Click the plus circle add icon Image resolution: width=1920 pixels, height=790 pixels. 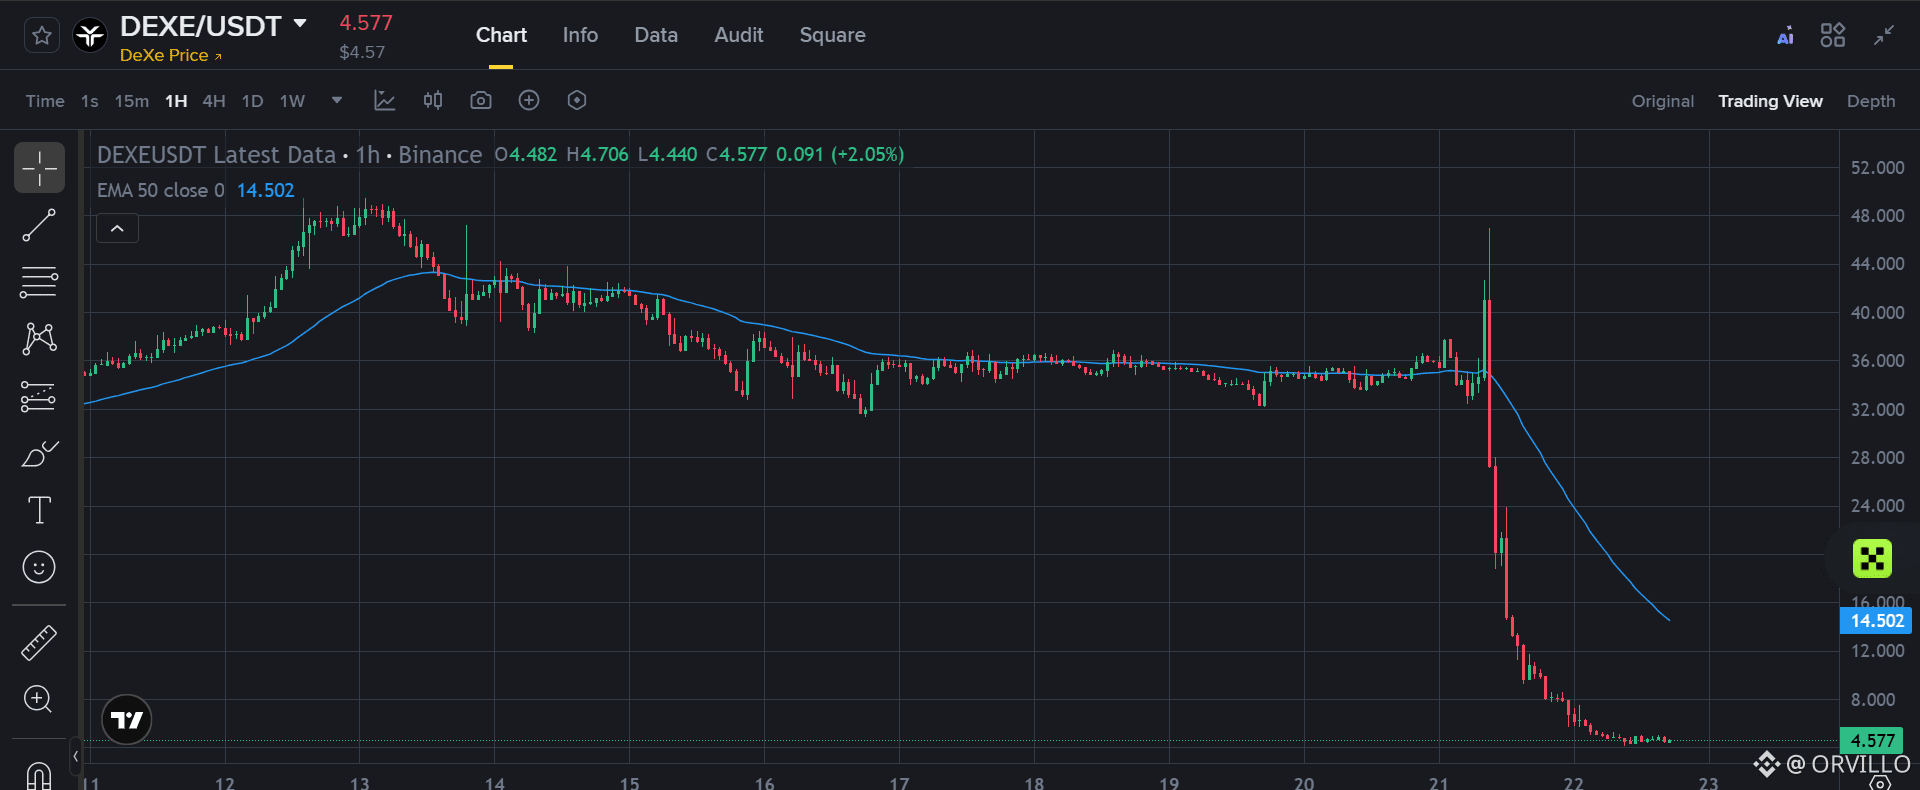tap(529, 100)
